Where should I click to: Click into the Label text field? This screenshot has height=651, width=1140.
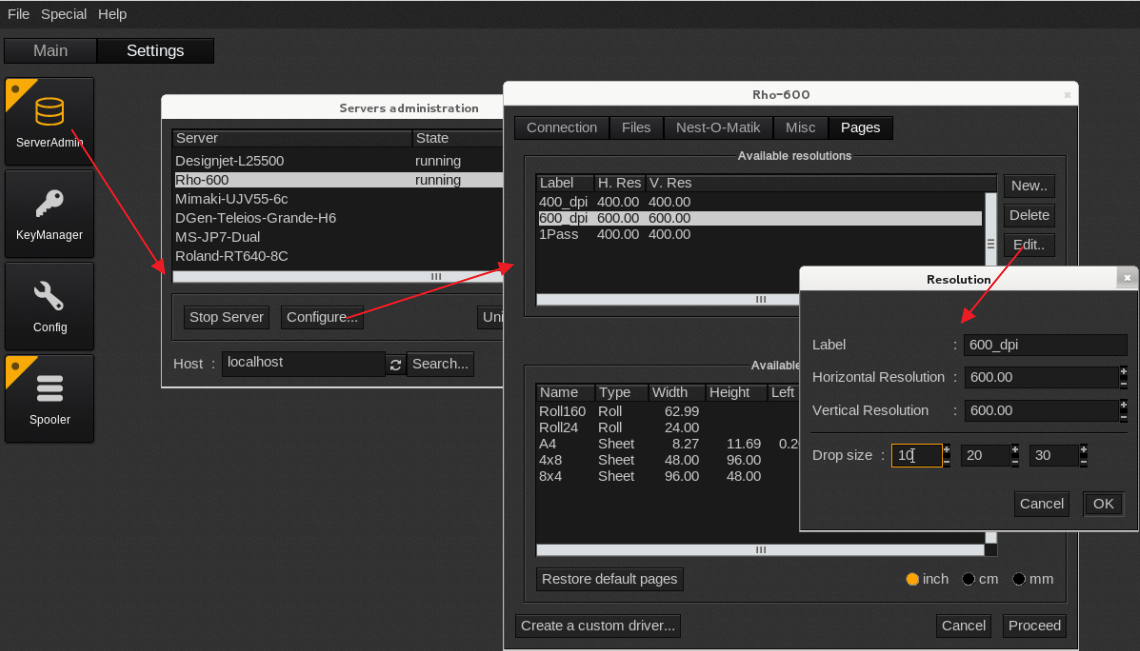pos(1045,345)
